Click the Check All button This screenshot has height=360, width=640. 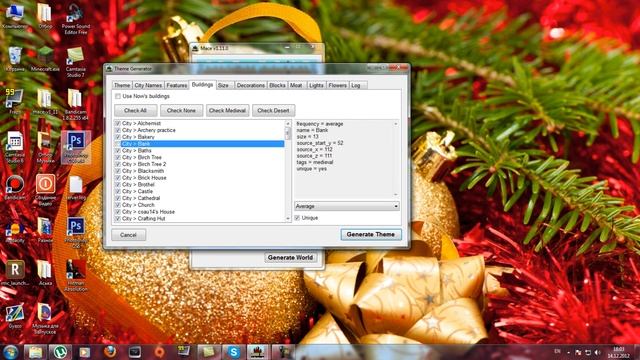(x=135, y=111)
